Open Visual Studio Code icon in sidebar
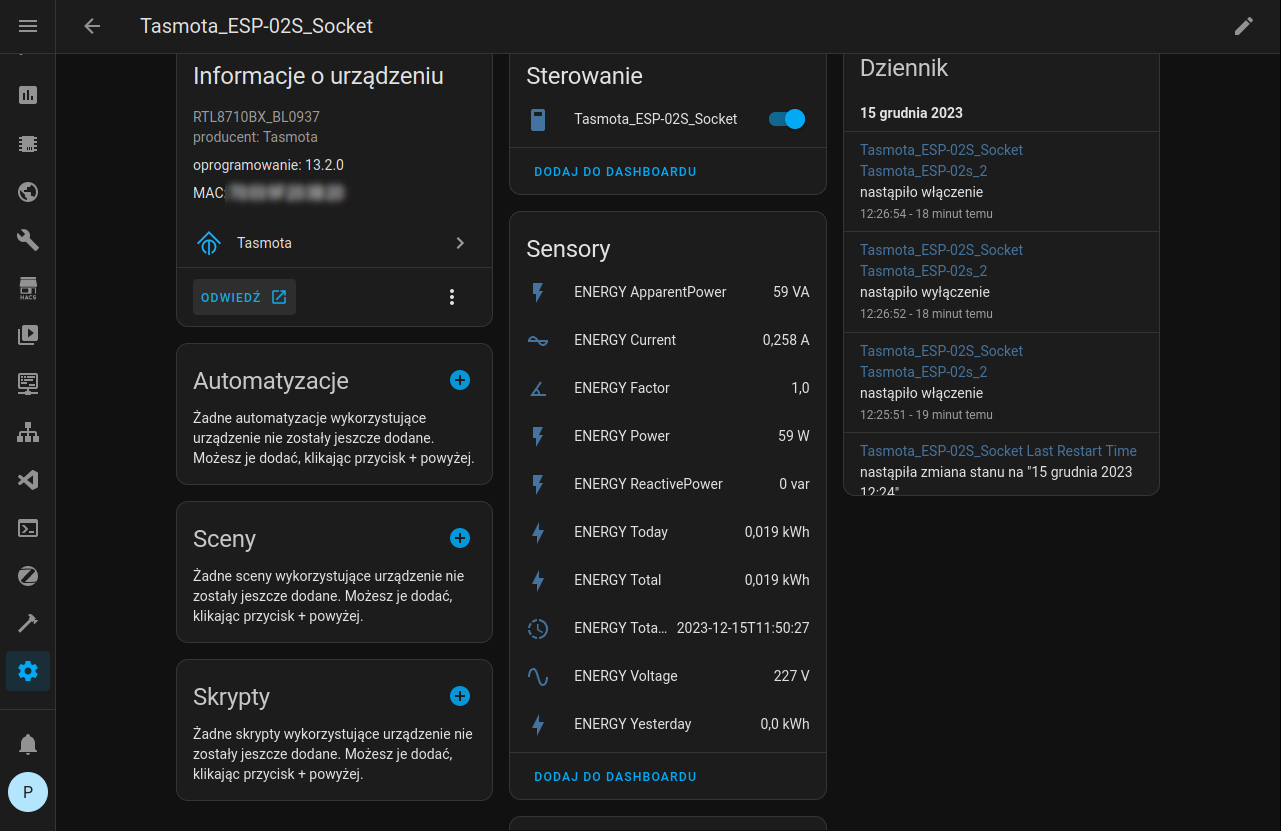 tap(28, 480)
